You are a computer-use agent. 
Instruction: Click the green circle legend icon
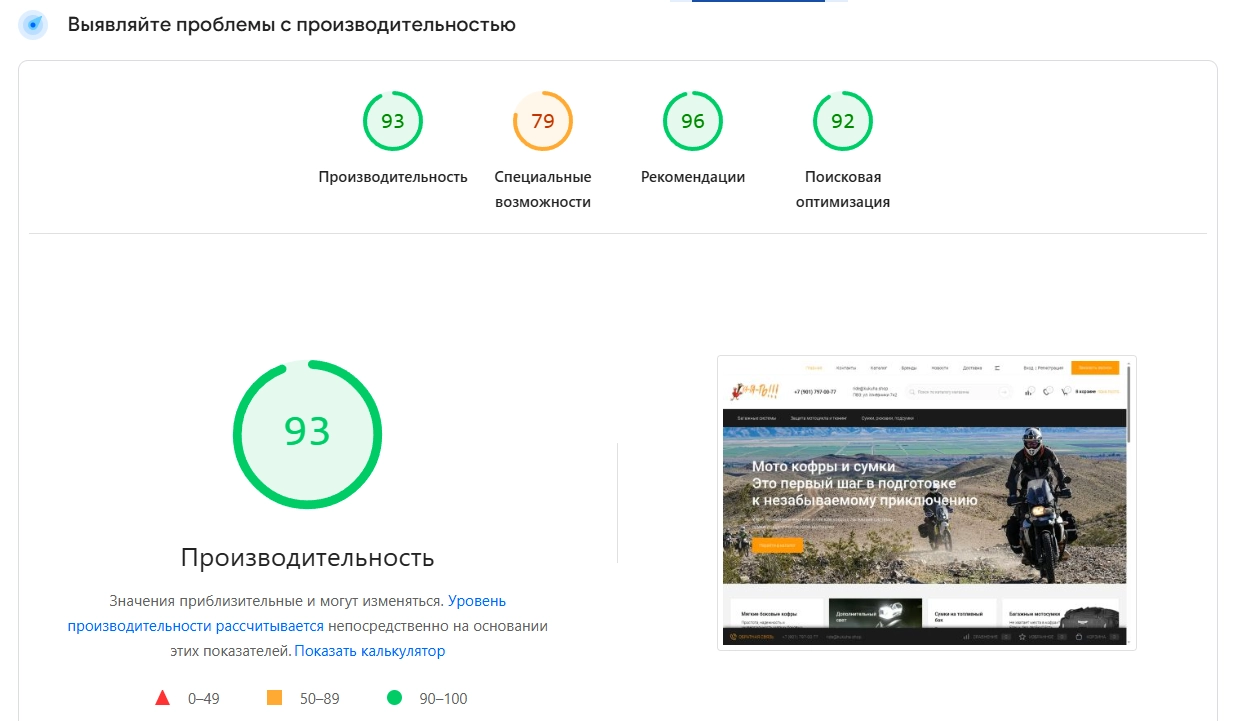pyautogui.click(x=394, y=698)
